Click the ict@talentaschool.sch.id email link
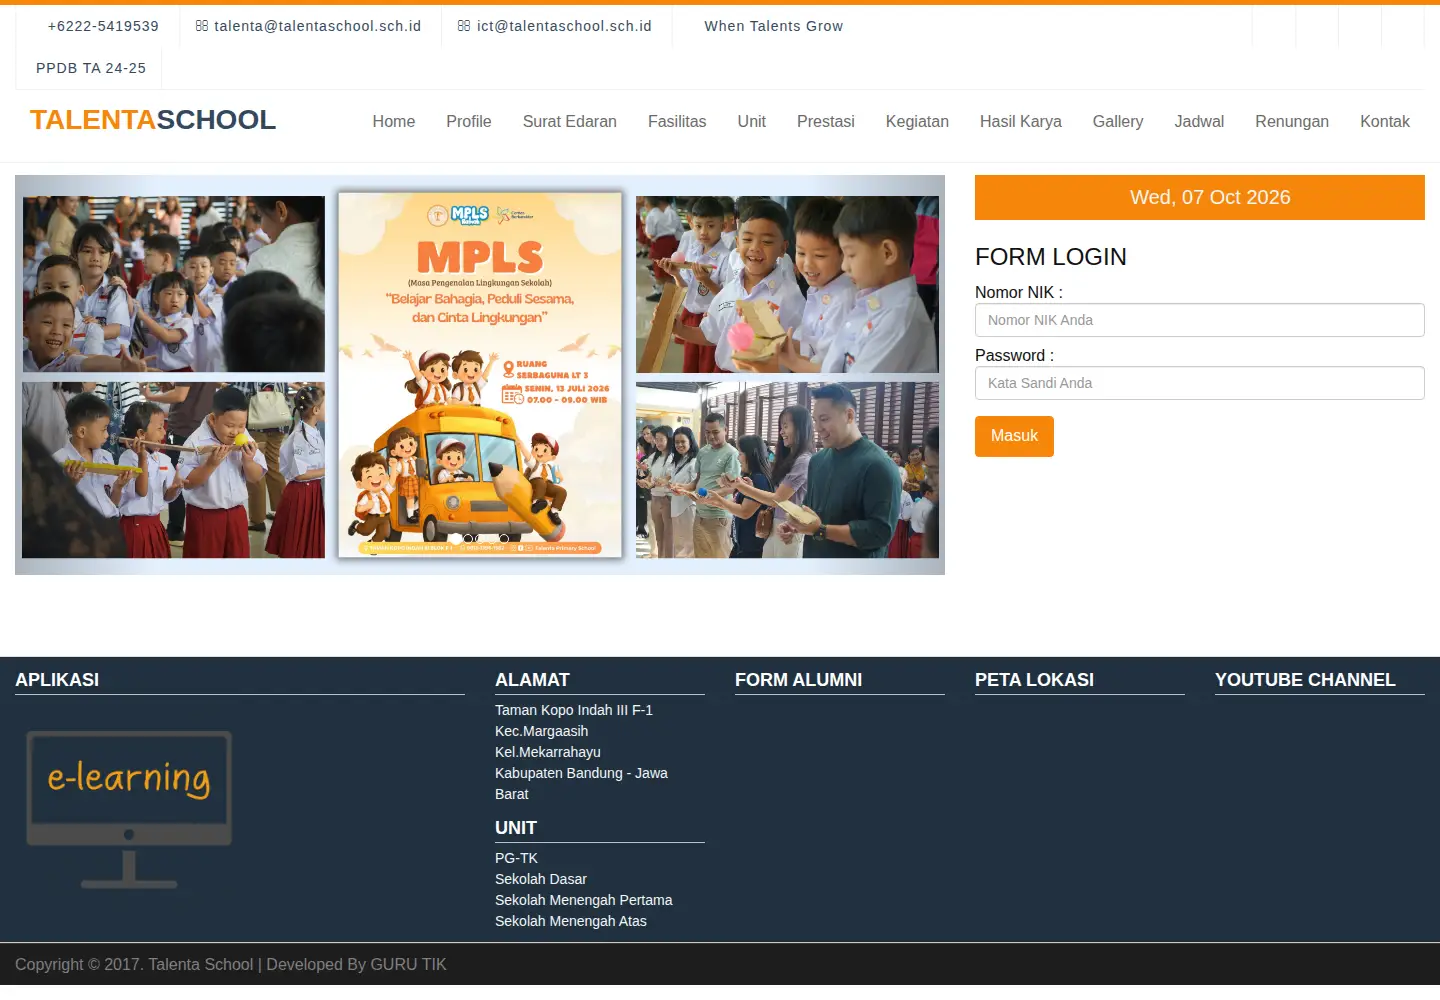1440x1000 pixels. coord(564,26)
